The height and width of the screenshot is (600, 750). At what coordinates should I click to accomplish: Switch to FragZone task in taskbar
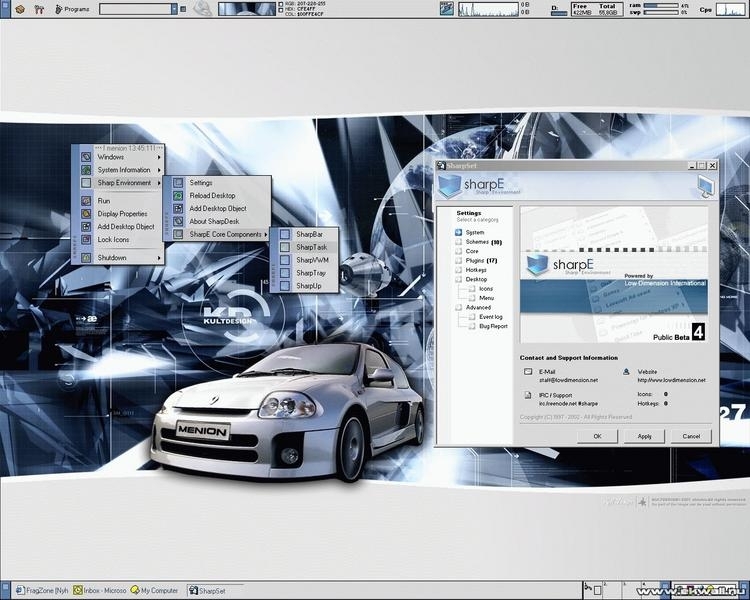tap(42, 591)
